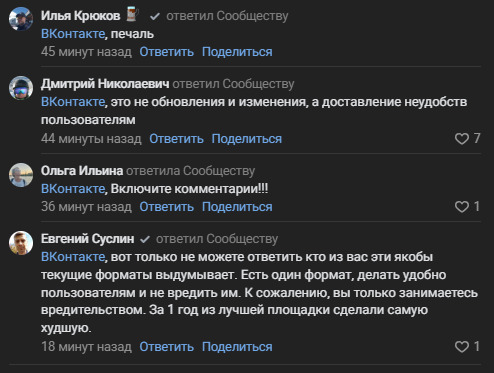Image resolution: width=494 pixels, height=373 pixels.
Task: Open Евгений Суслин's avatar
Action: 21,243
